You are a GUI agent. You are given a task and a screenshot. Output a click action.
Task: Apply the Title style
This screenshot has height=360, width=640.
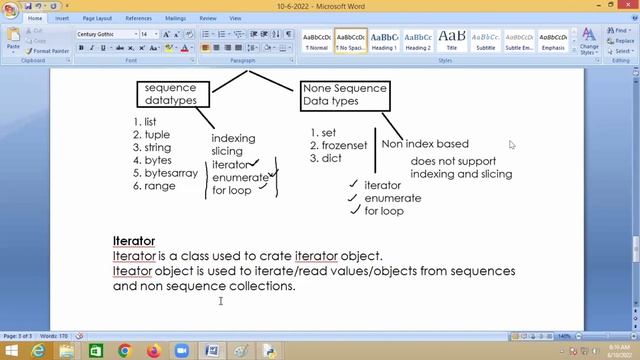tap(452, 41)
